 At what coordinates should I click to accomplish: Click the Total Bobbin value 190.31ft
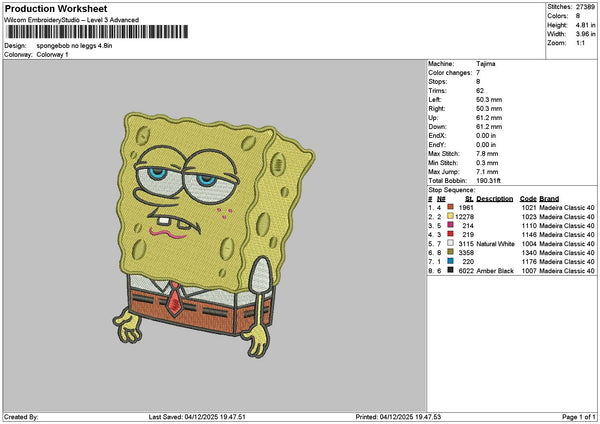pyautogui.click(x=488, y=181)
